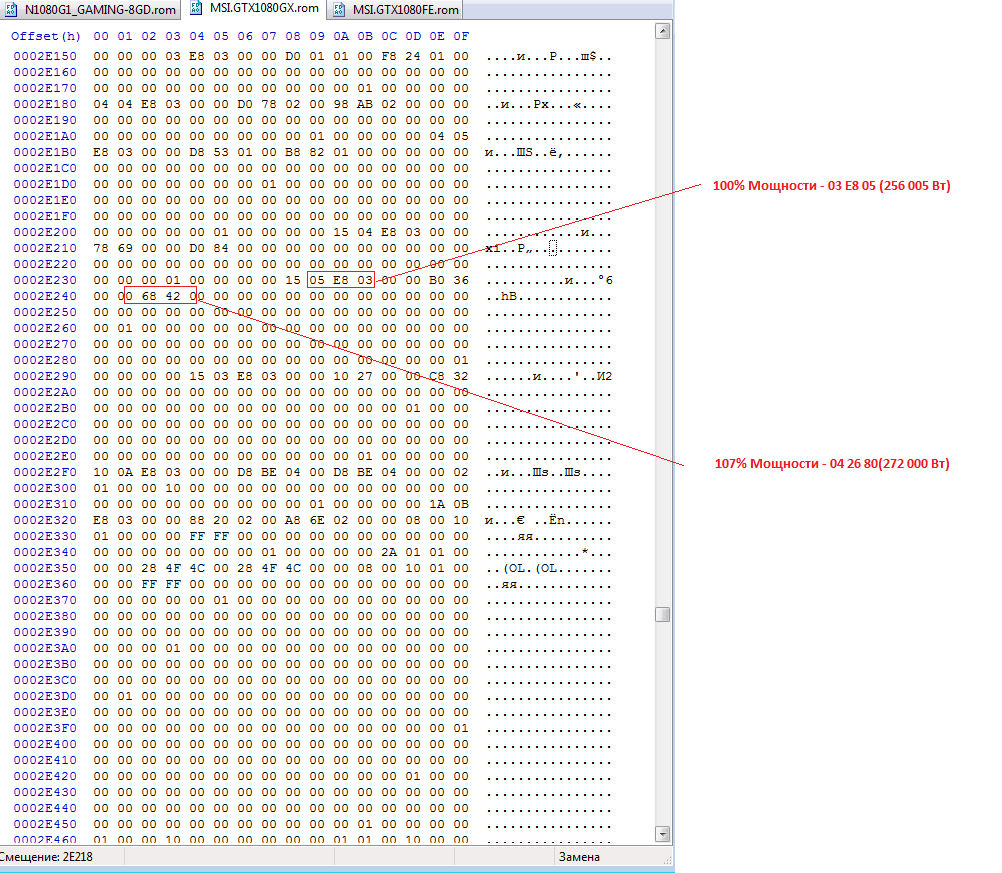This screenshot has width=1002, height=873.
Task: Click byte B8 in row 0002E1B0
Action: (293, 152)
